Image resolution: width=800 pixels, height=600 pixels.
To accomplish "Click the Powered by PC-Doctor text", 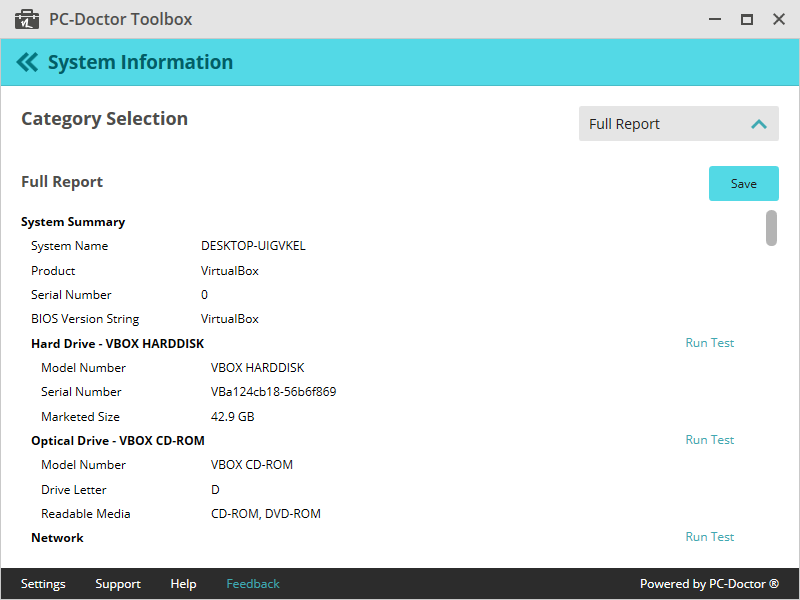I will (x=709, y=584).
